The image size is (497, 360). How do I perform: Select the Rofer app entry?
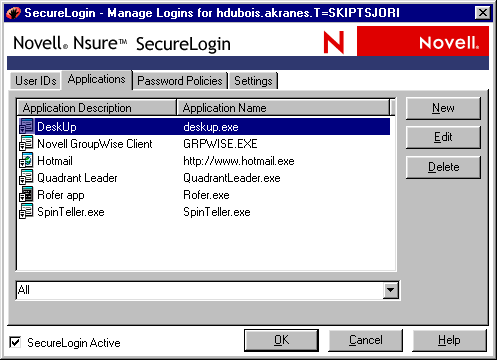(x=61, y=195)
